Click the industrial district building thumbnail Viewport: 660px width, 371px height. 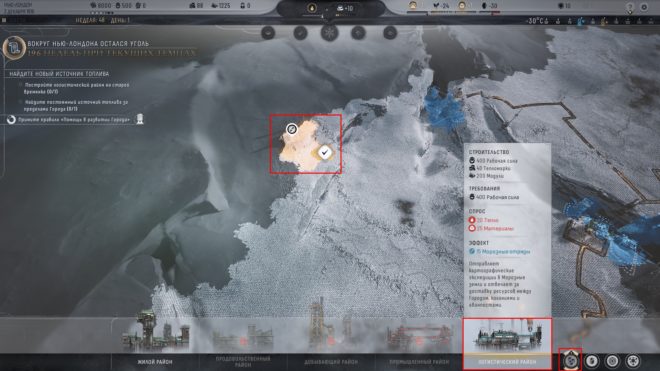[x=419, y=338]
